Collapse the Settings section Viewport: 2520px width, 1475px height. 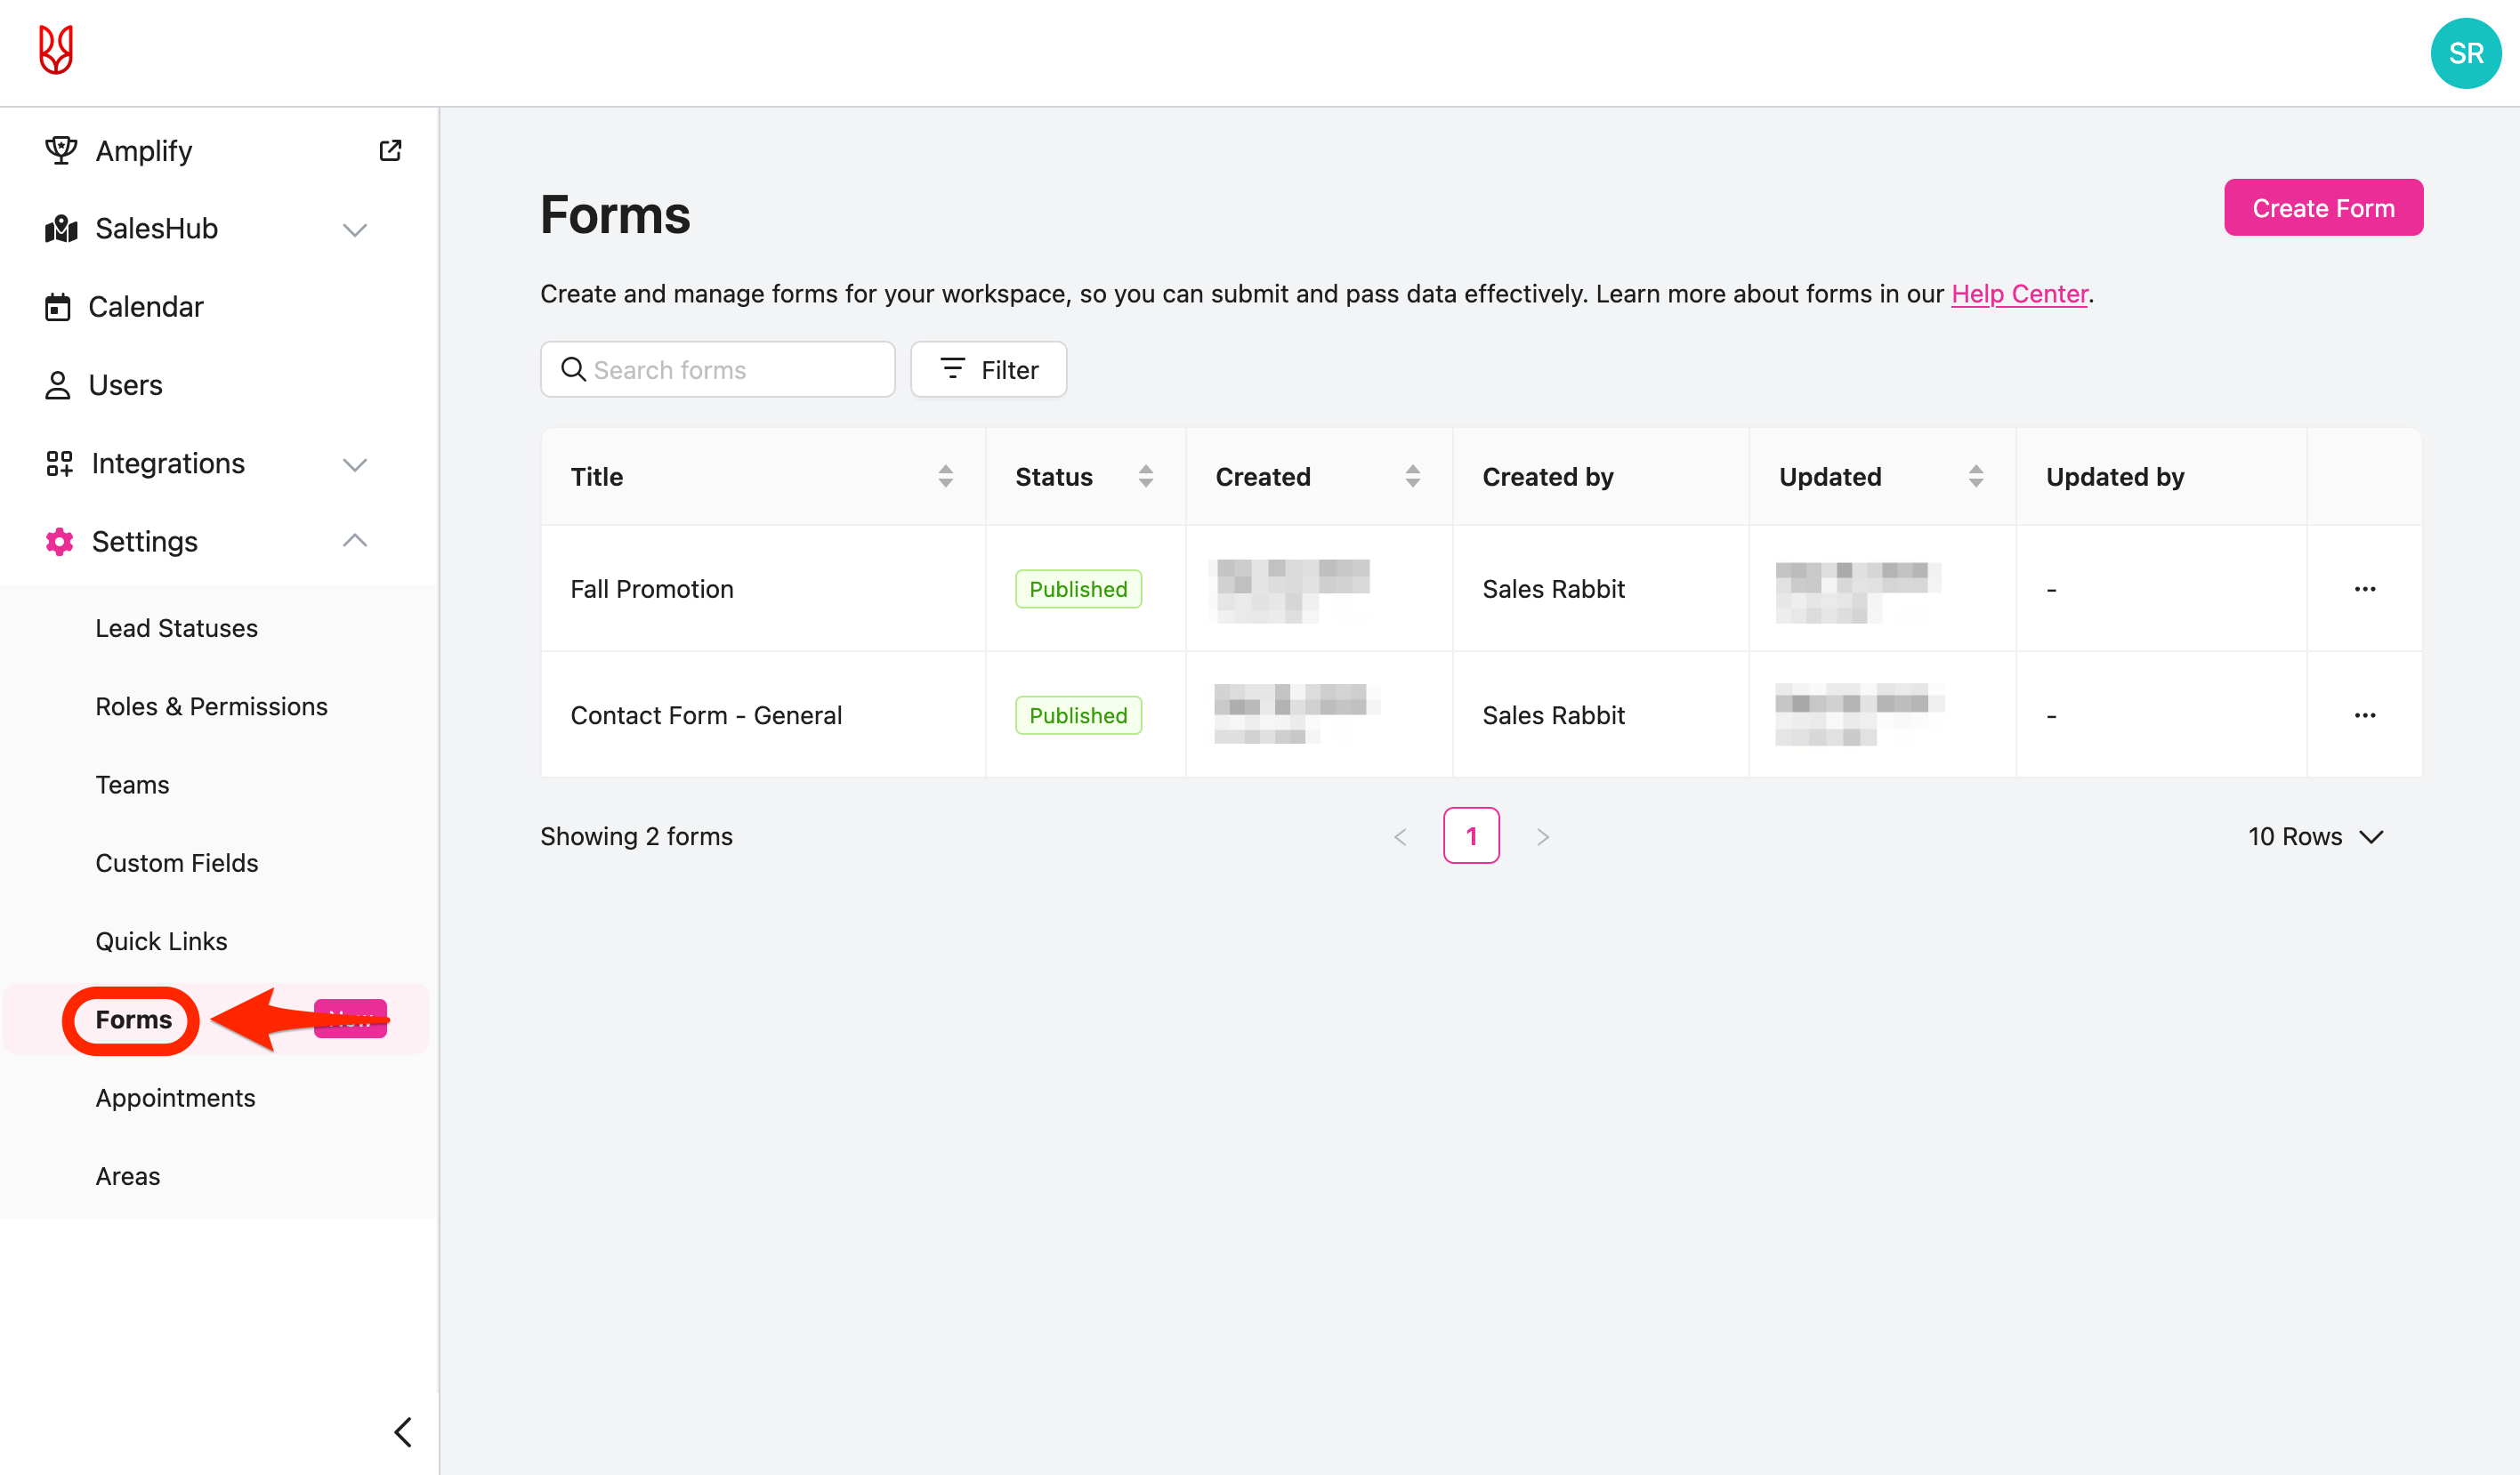pos(355,541)
